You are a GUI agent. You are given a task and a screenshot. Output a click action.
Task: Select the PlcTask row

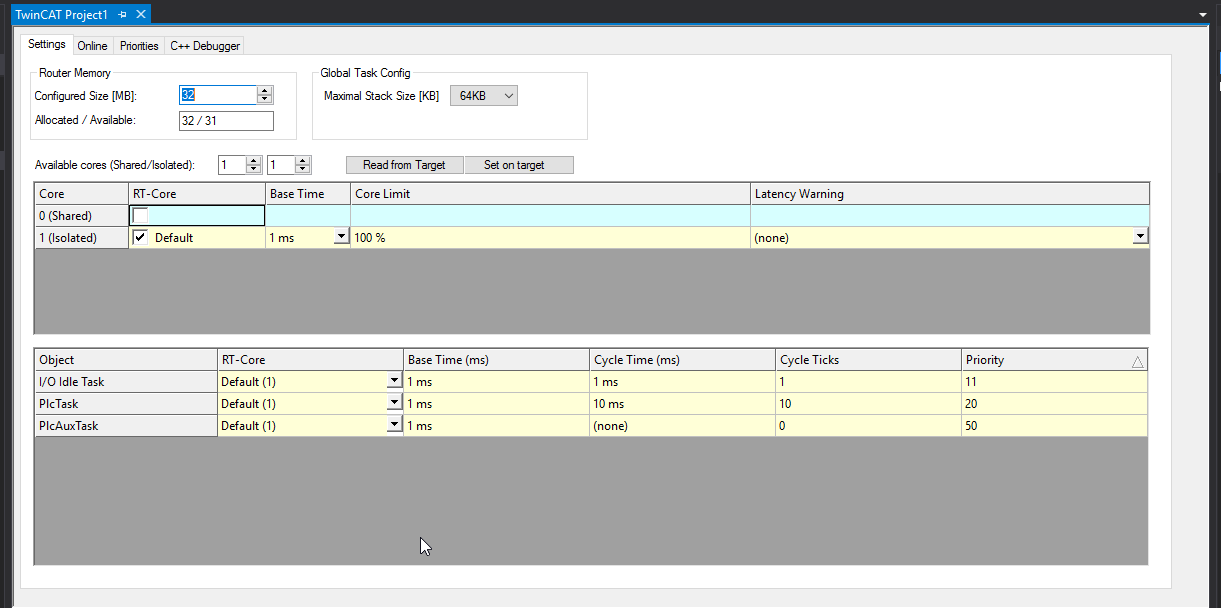(x=126, y=404)
